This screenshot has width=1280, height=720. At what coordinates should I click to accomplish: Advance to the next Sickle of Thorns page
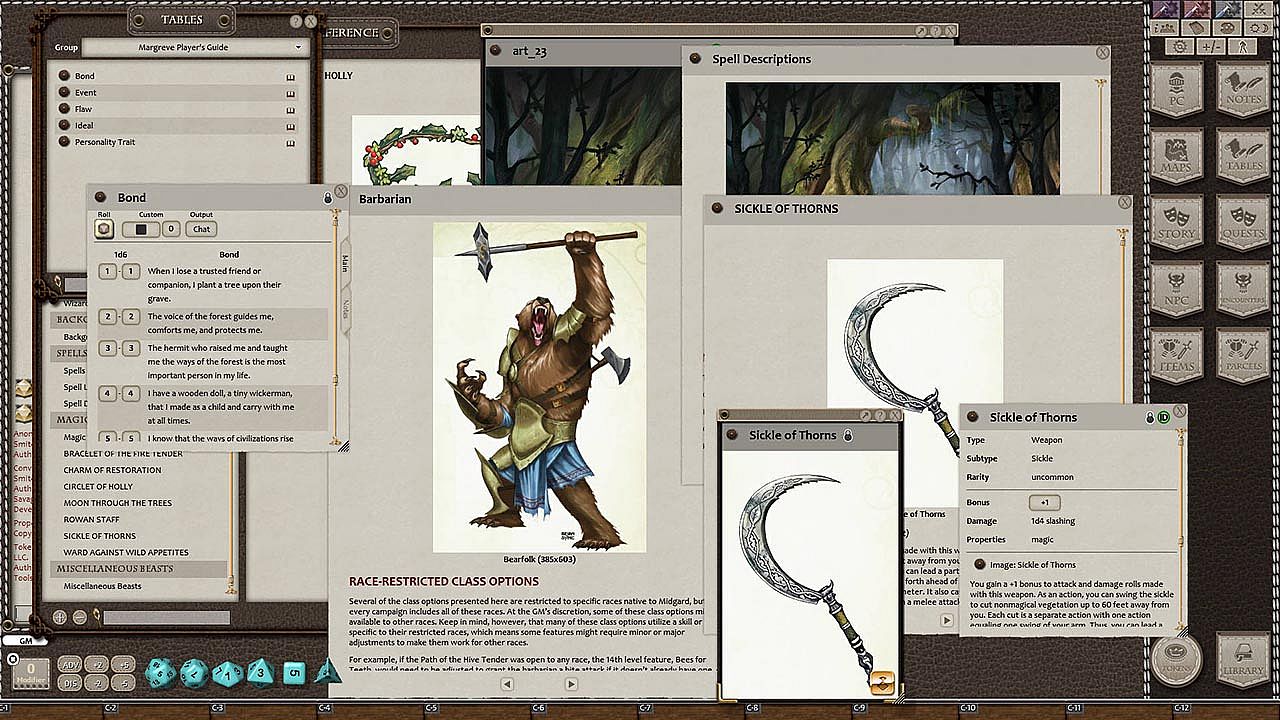pyautogui.click(x=946, y=621)
